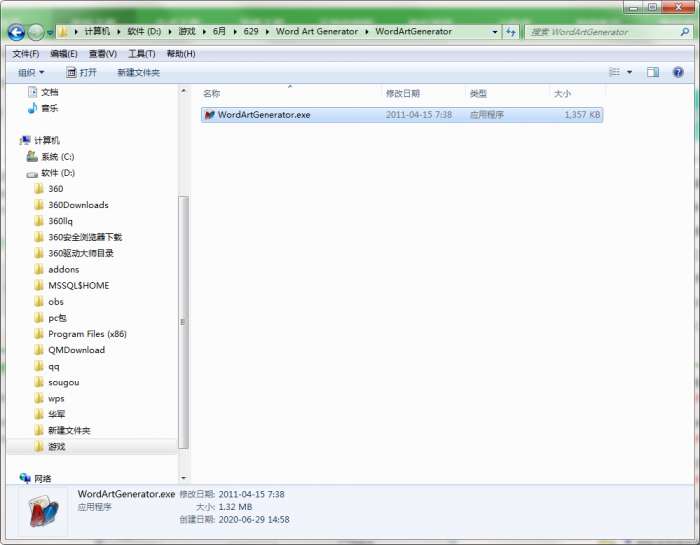
Task: Click the greyed Forward arrow button
Action: 36,32
